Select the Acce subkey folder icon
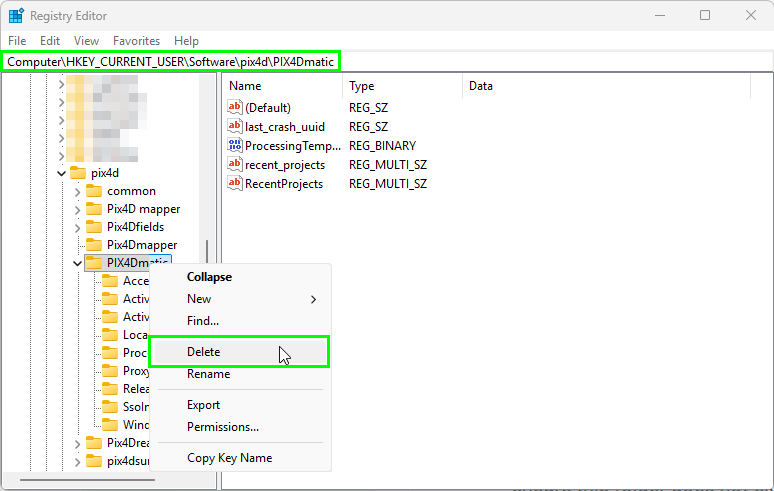The height and width of the screenshot is (491, 774). [x=110, y=281]
